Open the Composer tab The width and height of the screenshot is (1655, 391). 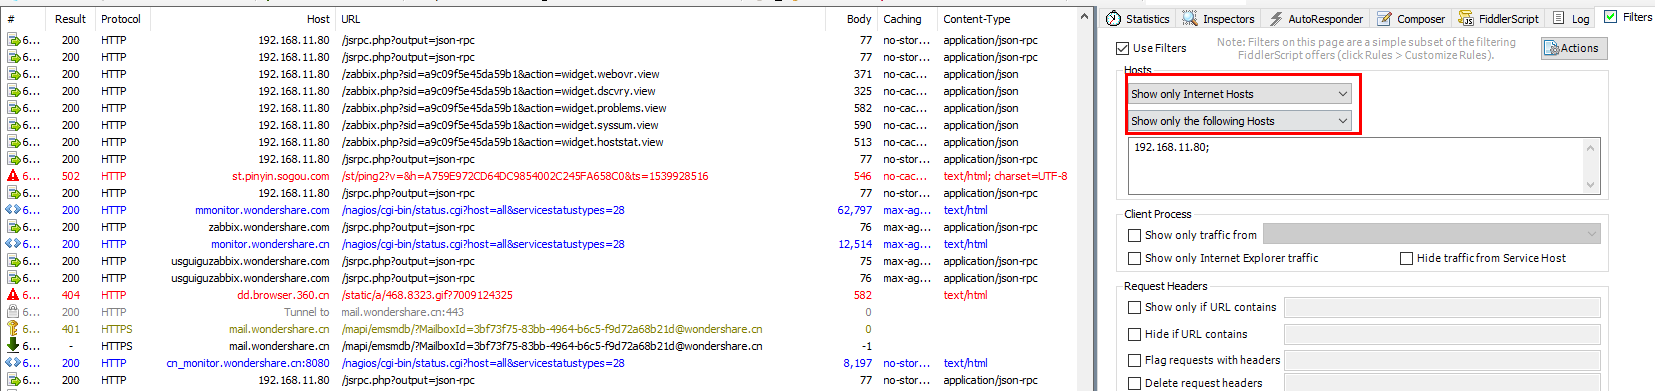click(x=1411, y=18)
